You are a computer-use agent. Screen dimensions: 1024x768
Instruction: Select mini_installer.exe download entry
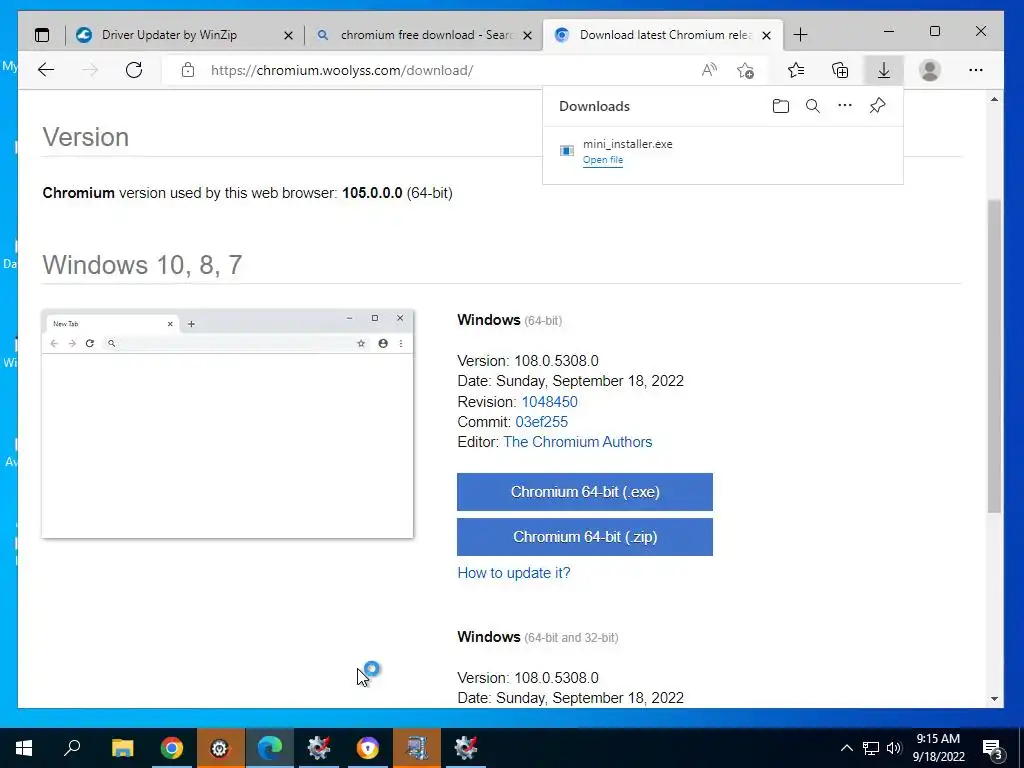click(x=722, y=152)
